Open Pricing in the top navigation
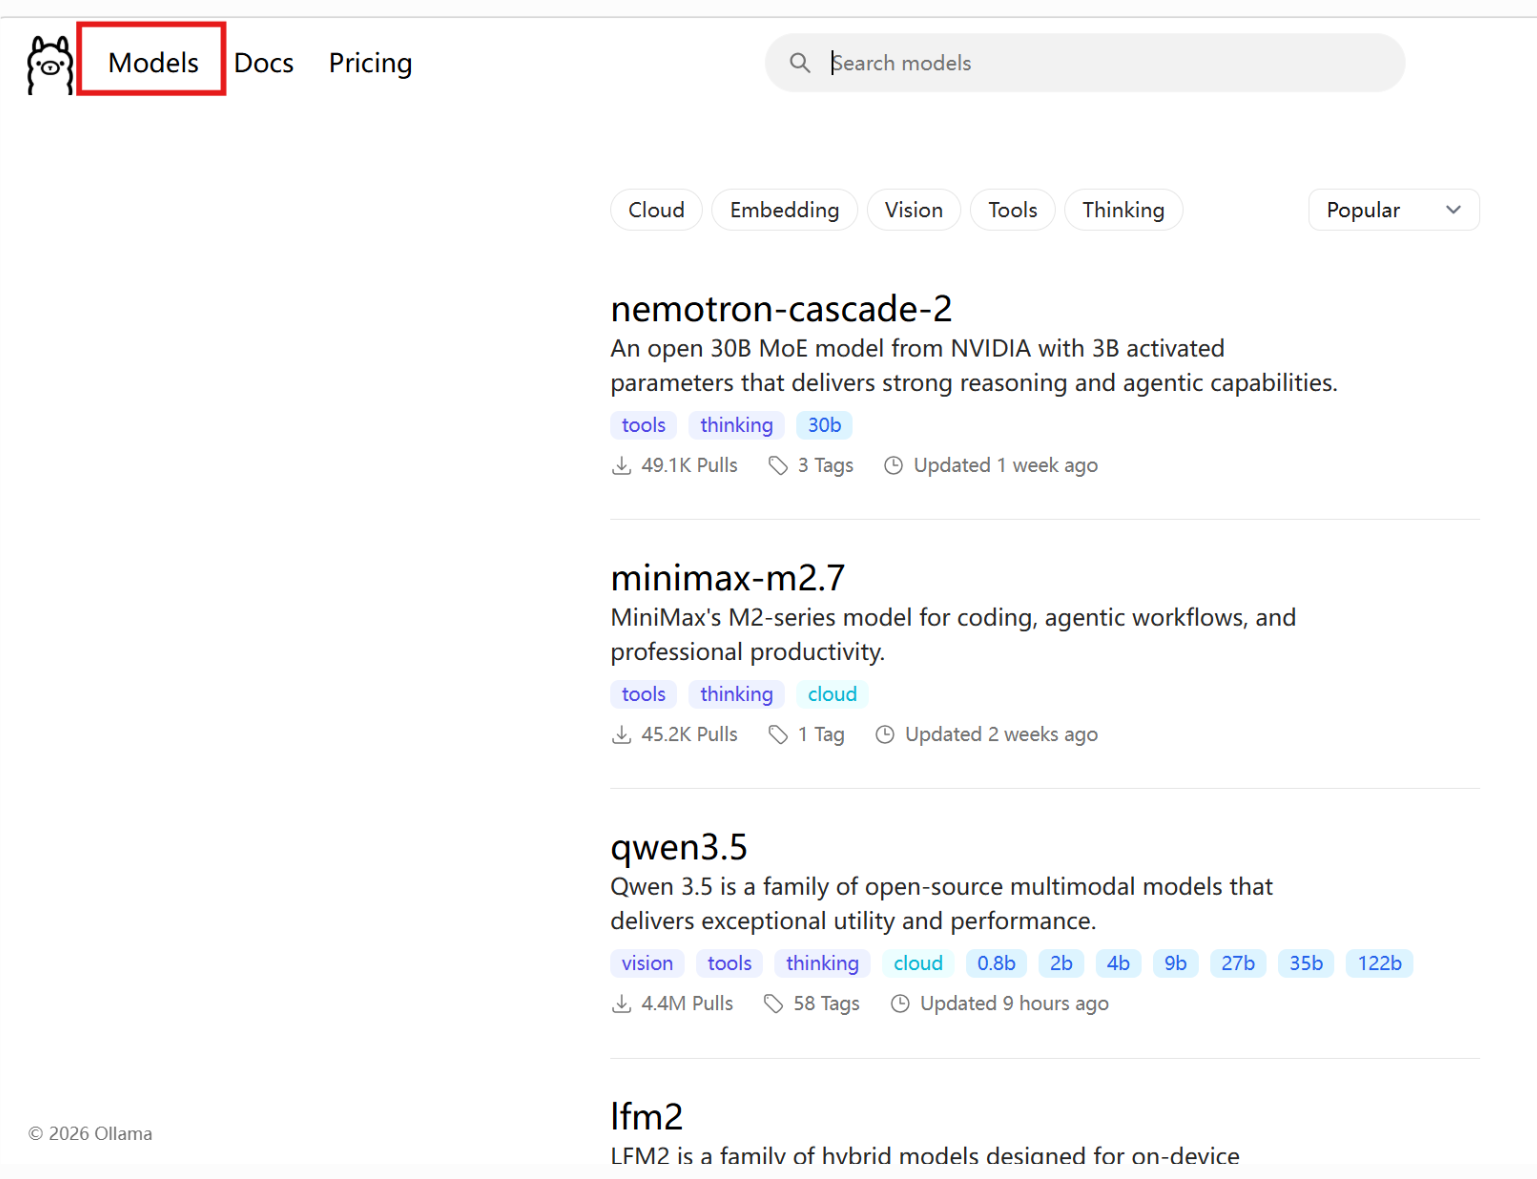The image size is (1537, 1179). (x=370, y=63)
